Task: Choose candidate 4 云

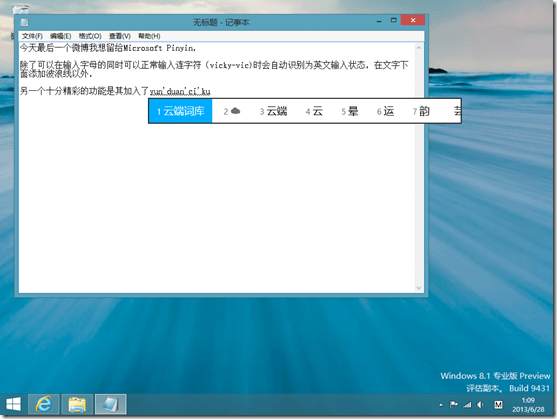Action: (x=314, y=111)
